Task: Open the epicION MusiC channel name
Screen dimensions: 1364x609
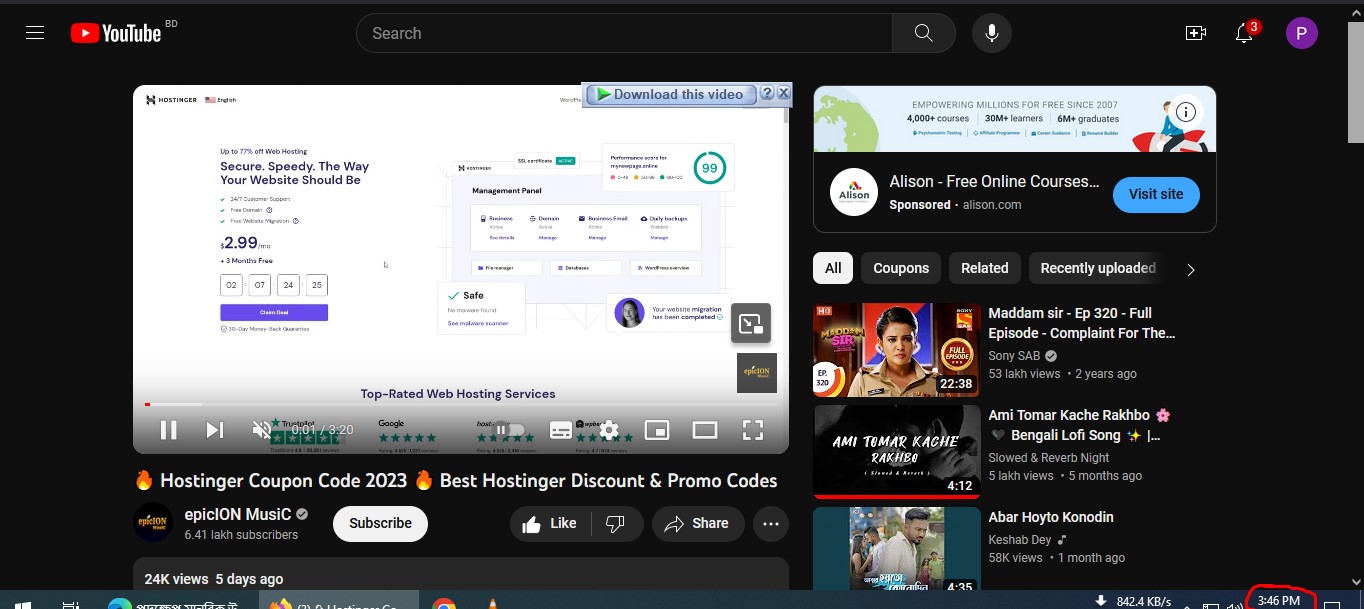Action: (x=238, y=514)
